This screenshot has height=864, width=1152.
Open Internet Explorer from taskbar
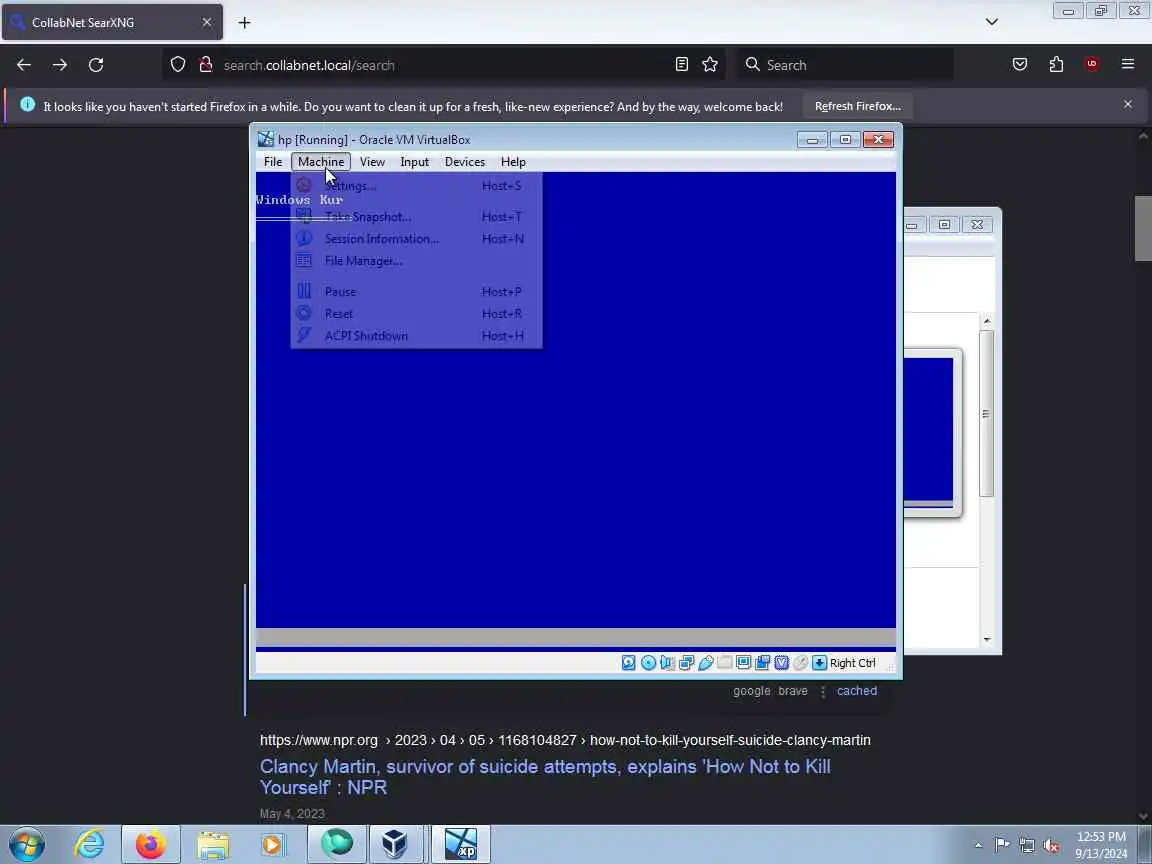click(x=90, y=844)
